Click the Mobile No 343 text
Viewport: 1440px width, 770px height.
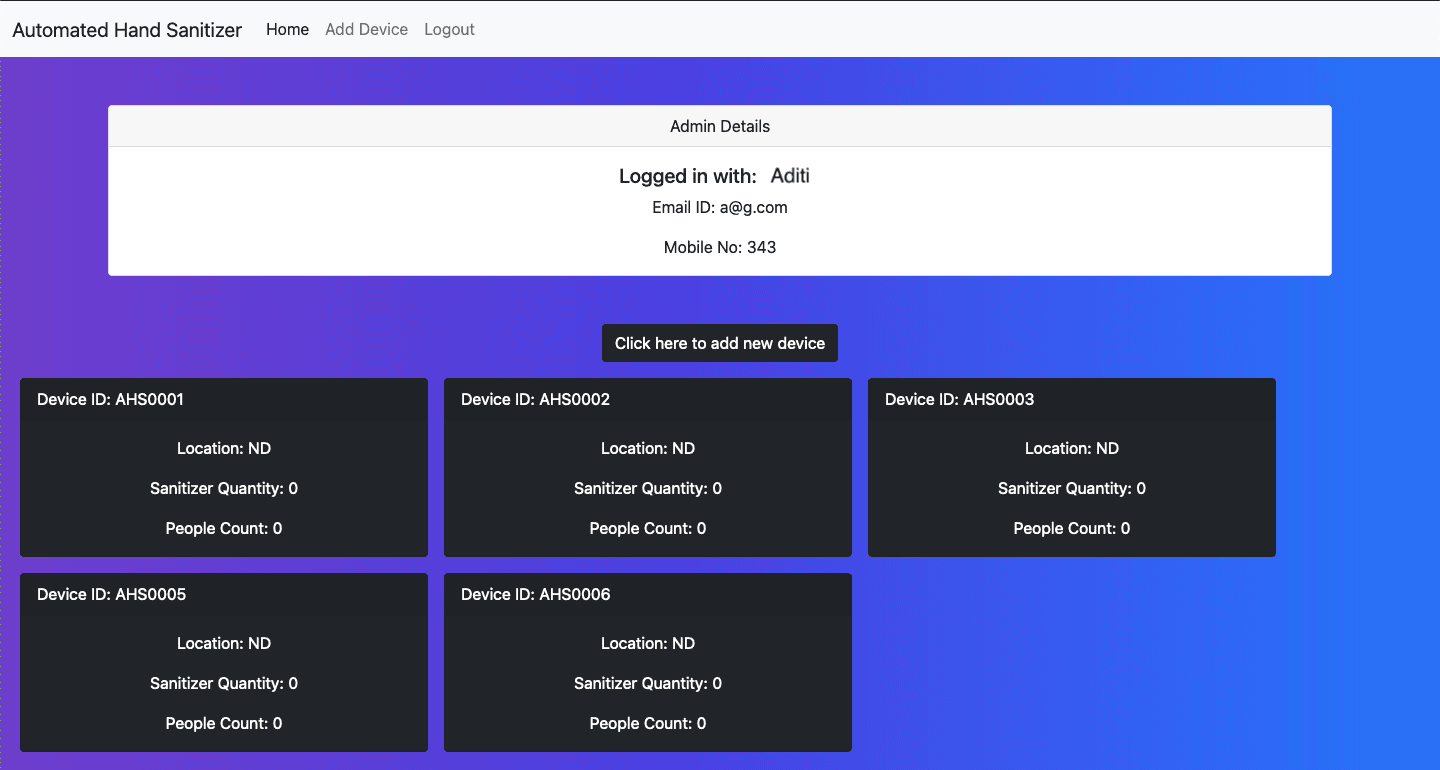click(x=720, y=247)
